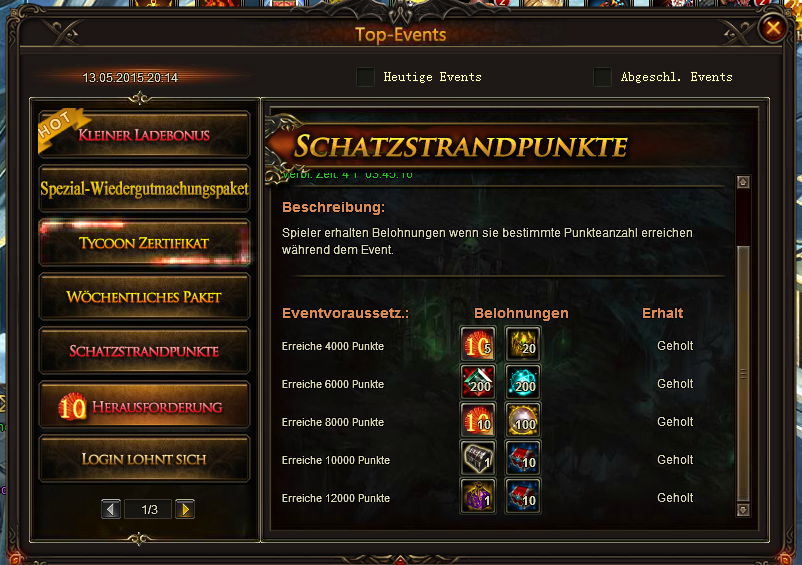802x565 pixels.
Task: Select the red gem reward with 200
Action: (x=478, y=382)
